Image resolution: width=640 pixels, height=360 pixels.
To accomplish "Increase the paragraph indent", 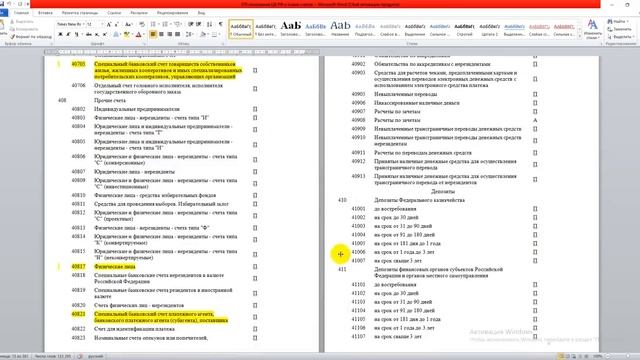I will pyautogui.click(x=198, y=24).
